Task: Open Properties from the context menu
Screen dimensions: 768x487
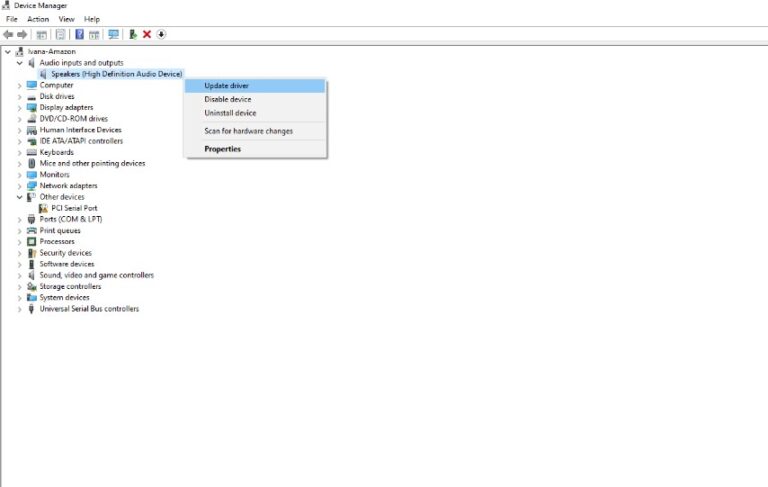Action: point(222,149)
